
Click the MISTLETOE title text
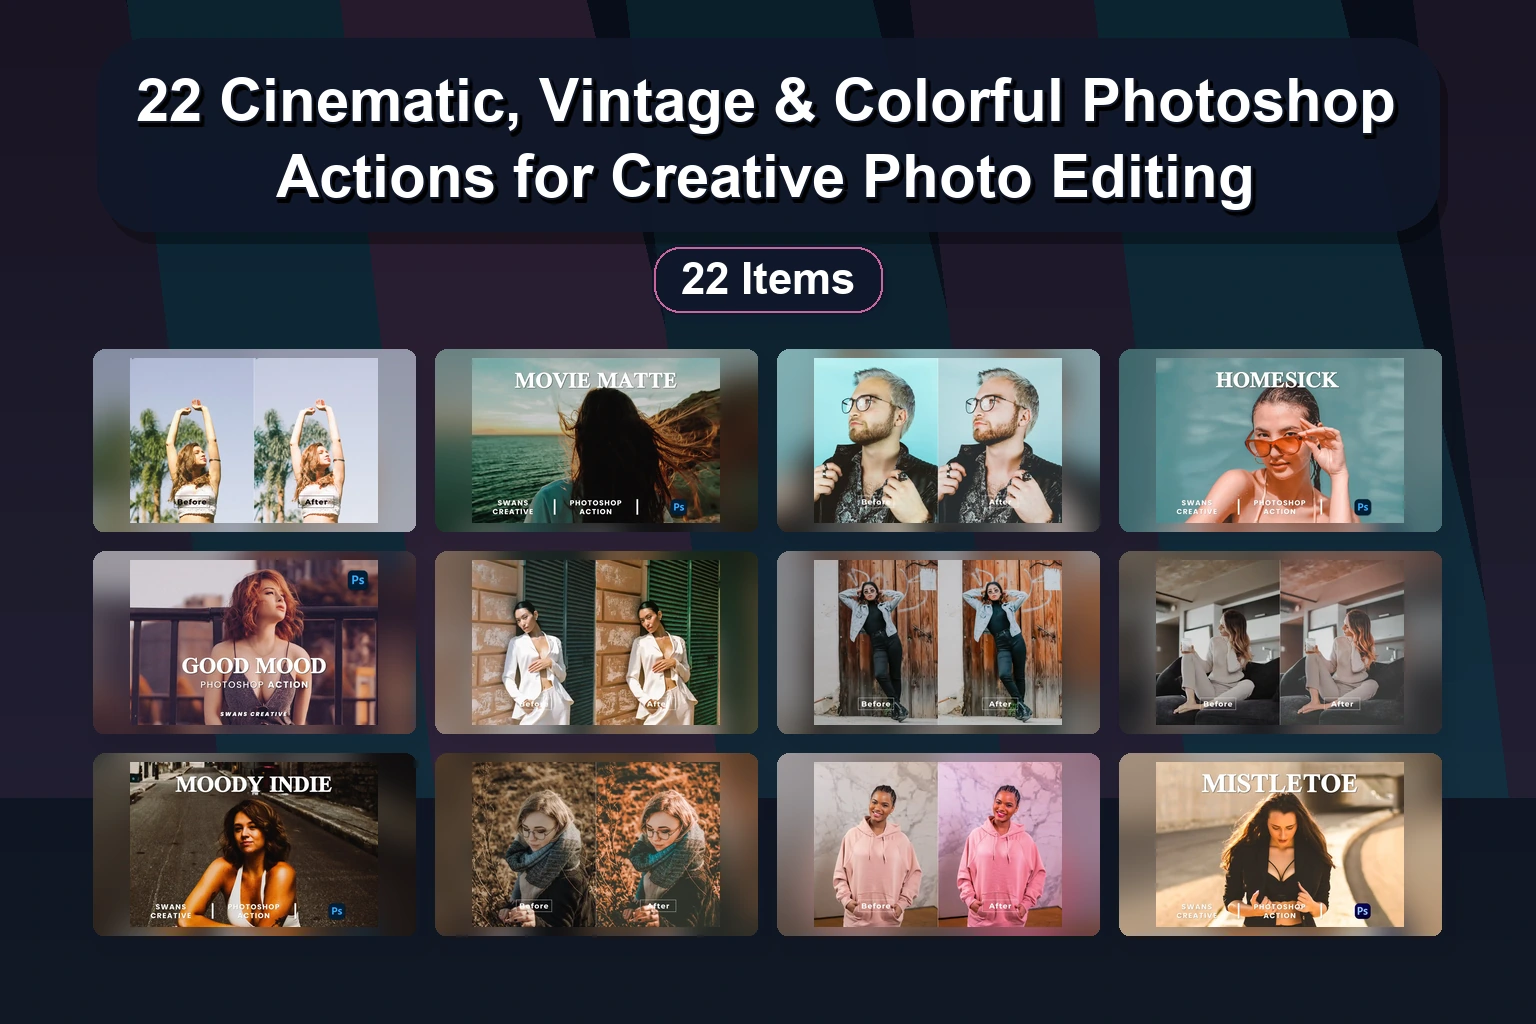(x=1279, y=783)
